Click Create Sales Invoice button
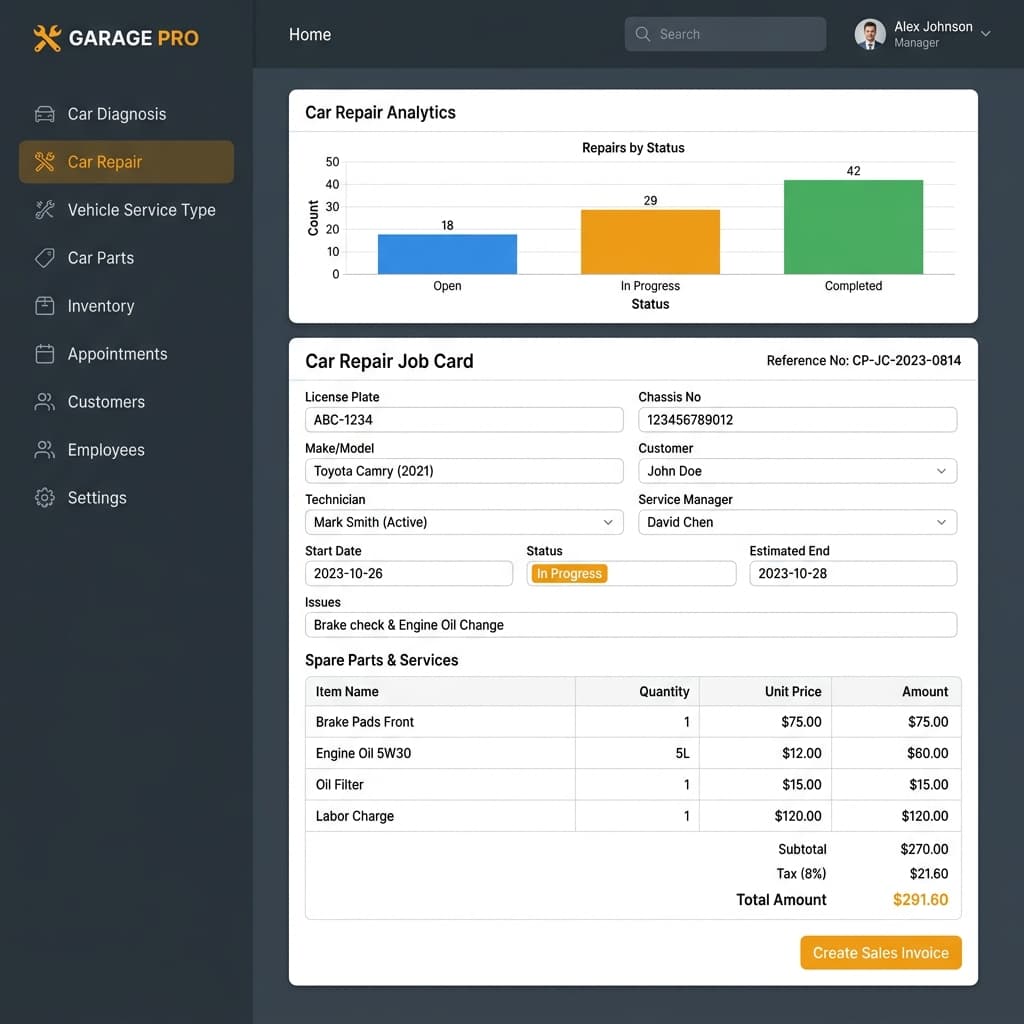 pyautogui.click(x=880, y=953)
